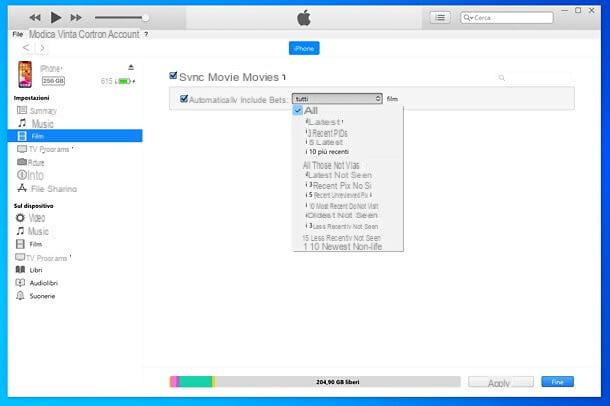610x406 pixels.
Task: Skip forward with the fast-forward button
Action: pyautogui.click(x=76, y=18)
